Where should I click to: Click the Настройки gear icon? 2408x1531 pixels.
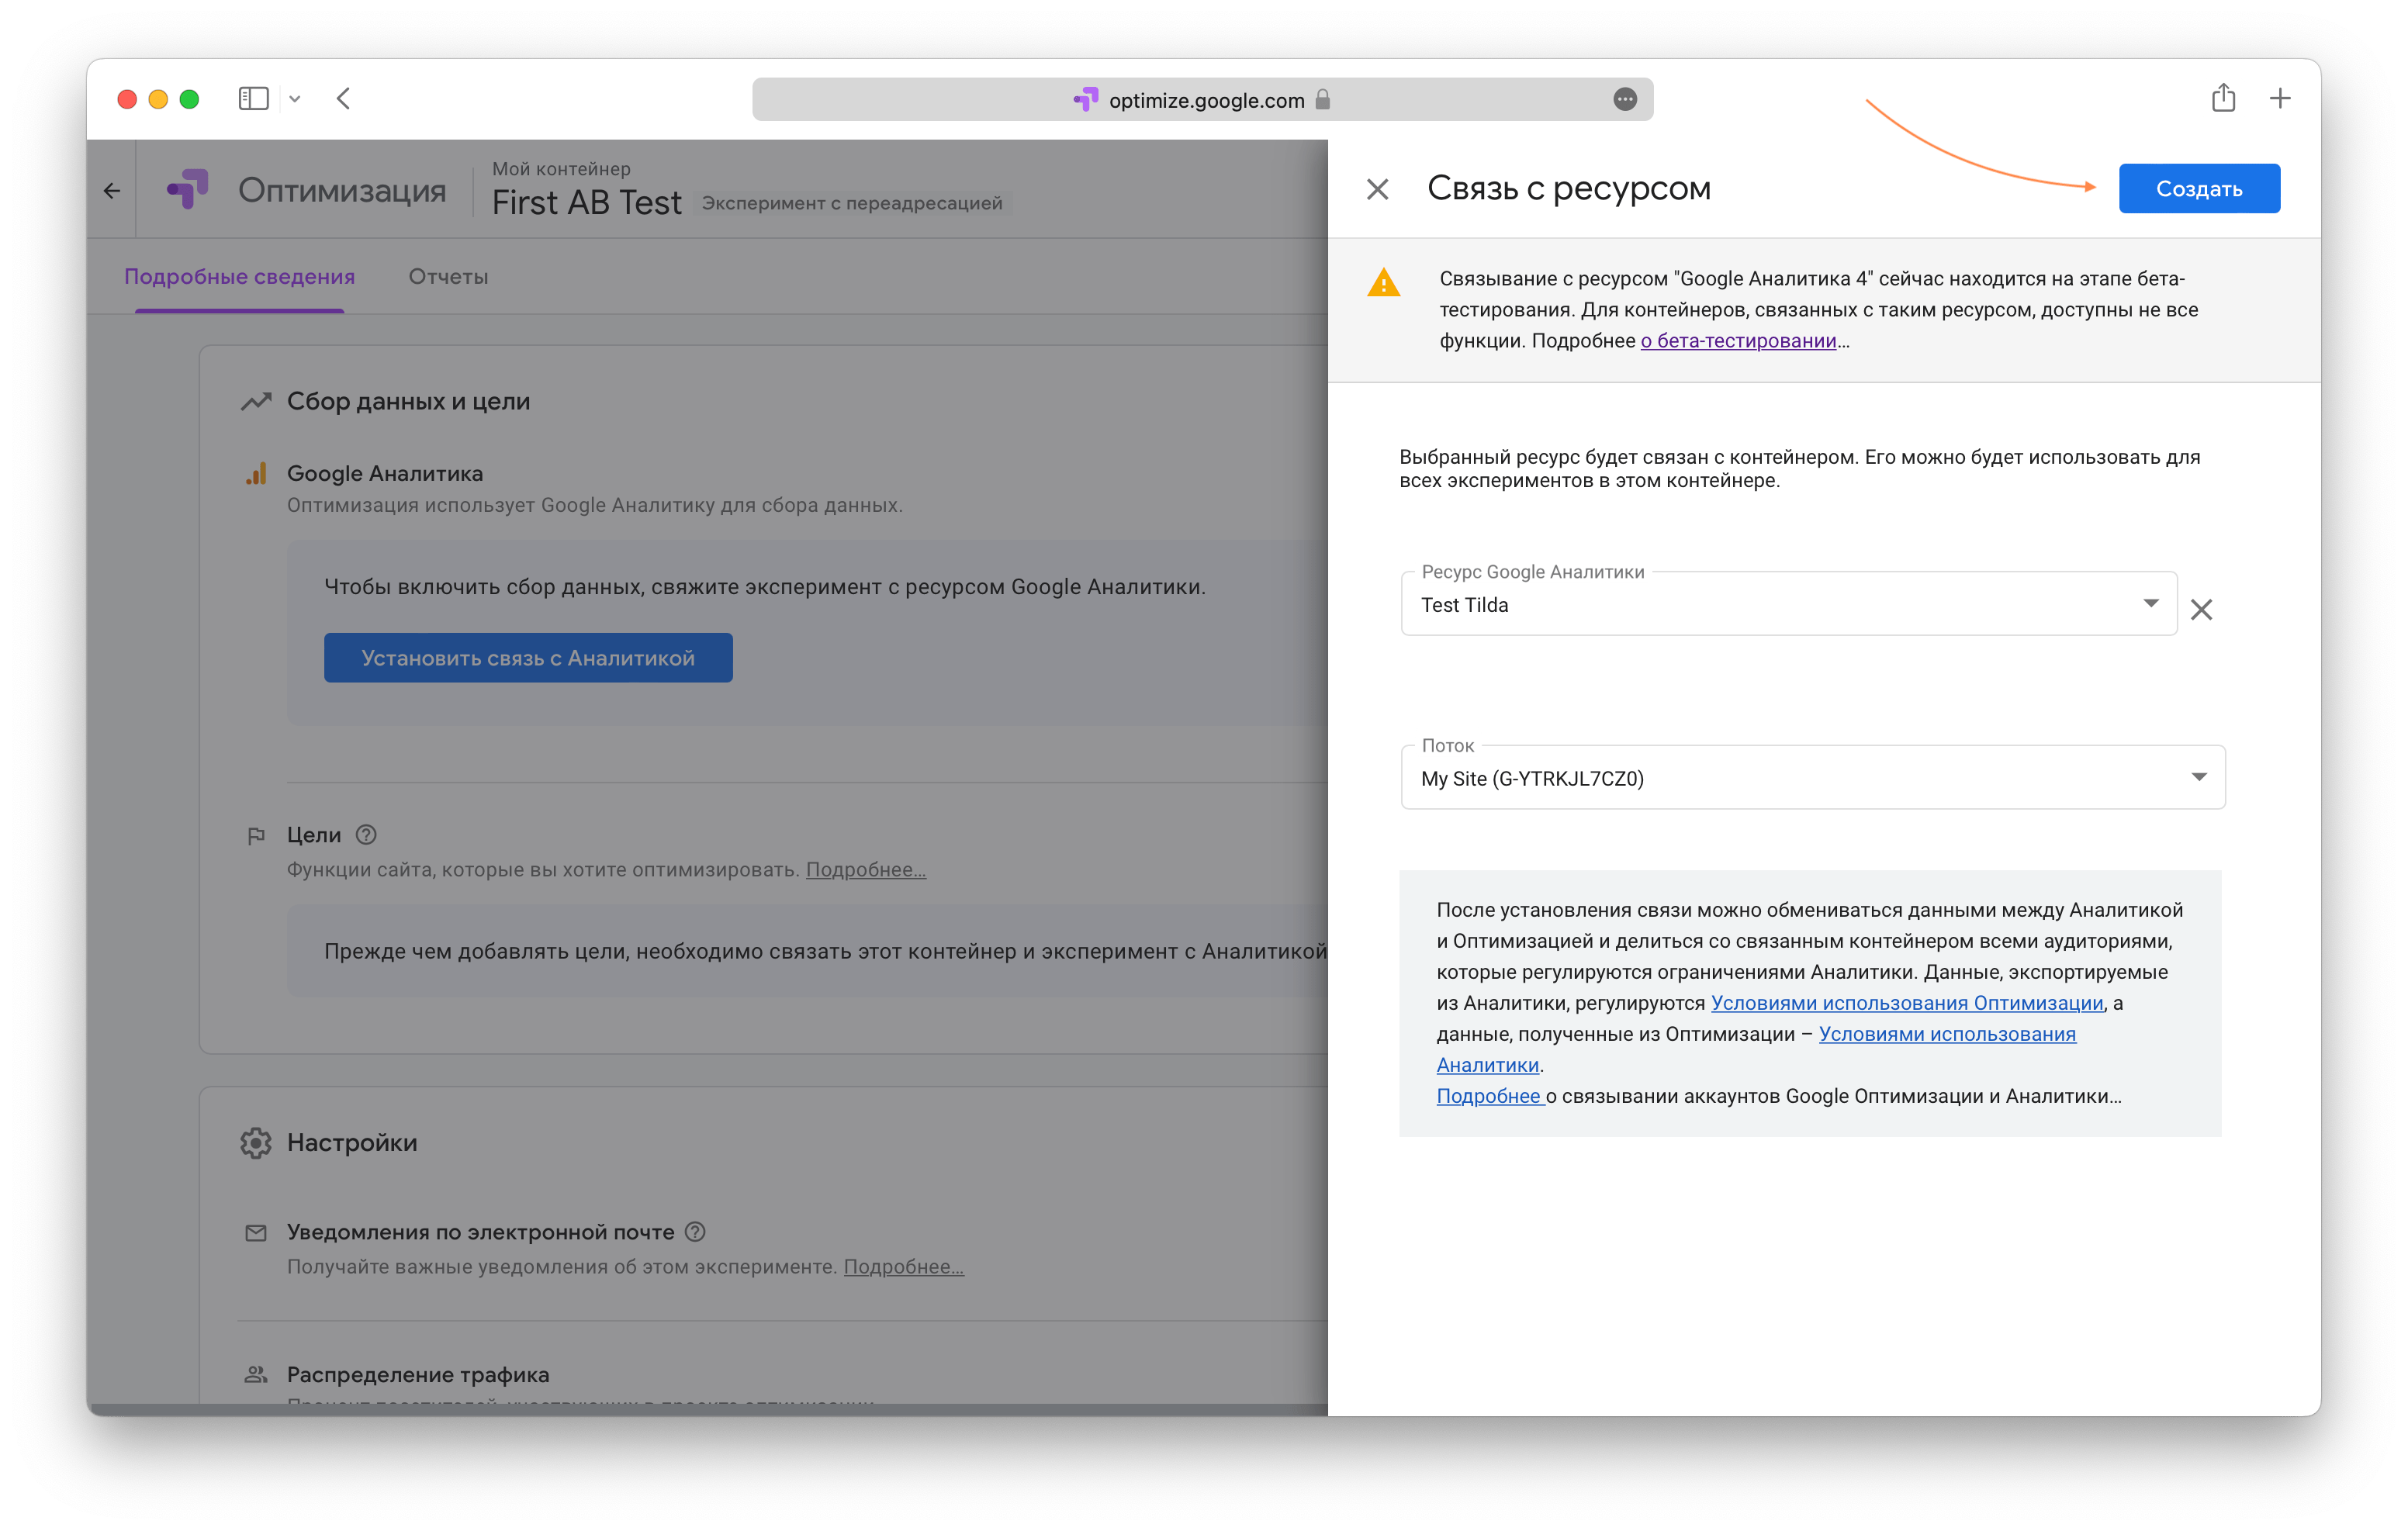click(256, 1142)
